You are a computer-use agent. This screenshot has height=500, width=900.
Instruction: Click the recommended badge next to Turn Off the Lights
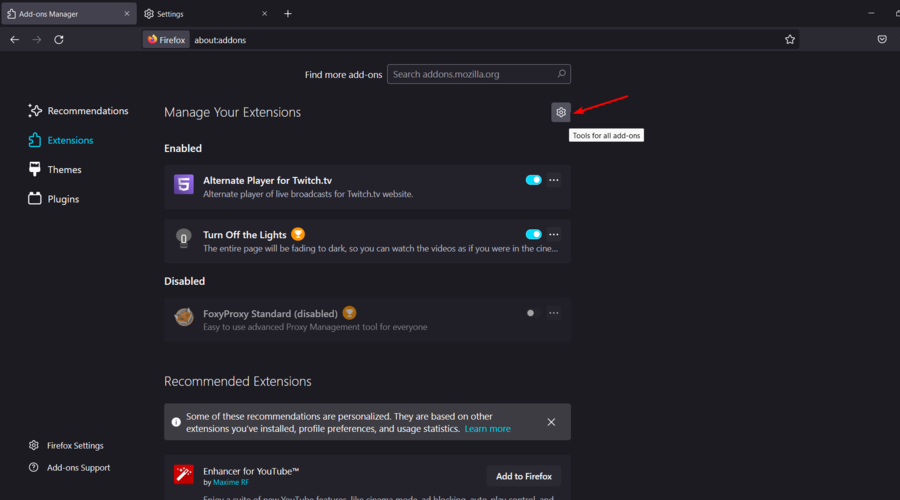298,234
